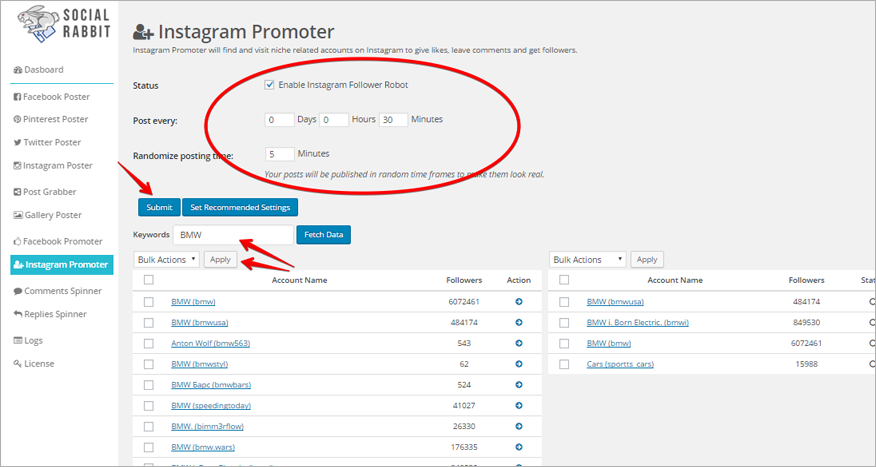The width and height of the screenshot is (876, 467).
Task: Select Twitter Poster in sidebar
Action: (47, 142)
